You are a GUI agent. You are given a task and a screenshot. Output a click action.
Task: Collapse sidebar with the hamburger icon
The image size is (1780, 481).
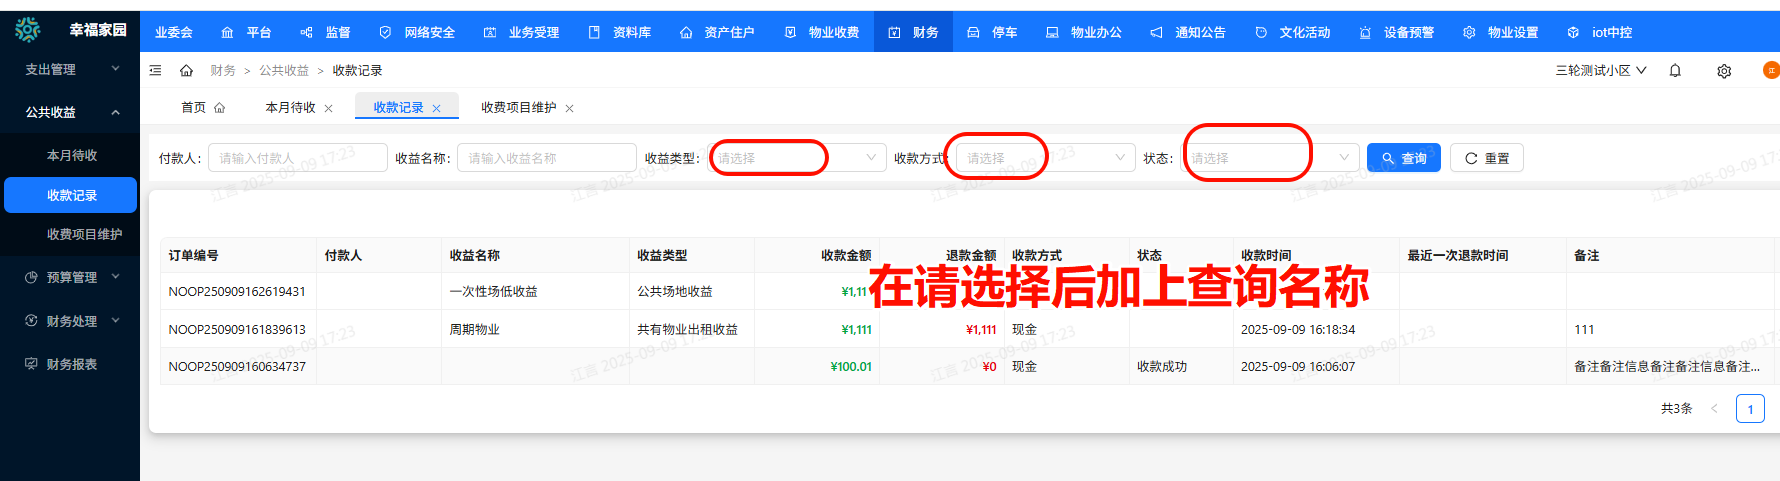155,71
